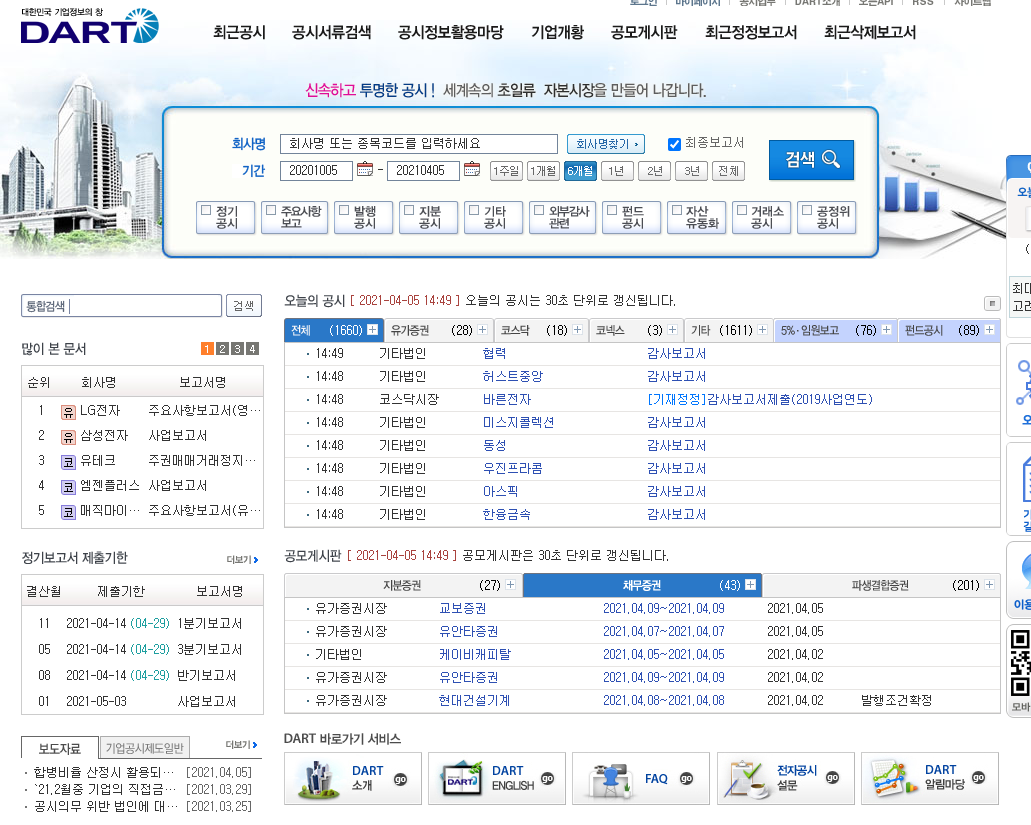Select the 1년 period button

coord(617,171)
